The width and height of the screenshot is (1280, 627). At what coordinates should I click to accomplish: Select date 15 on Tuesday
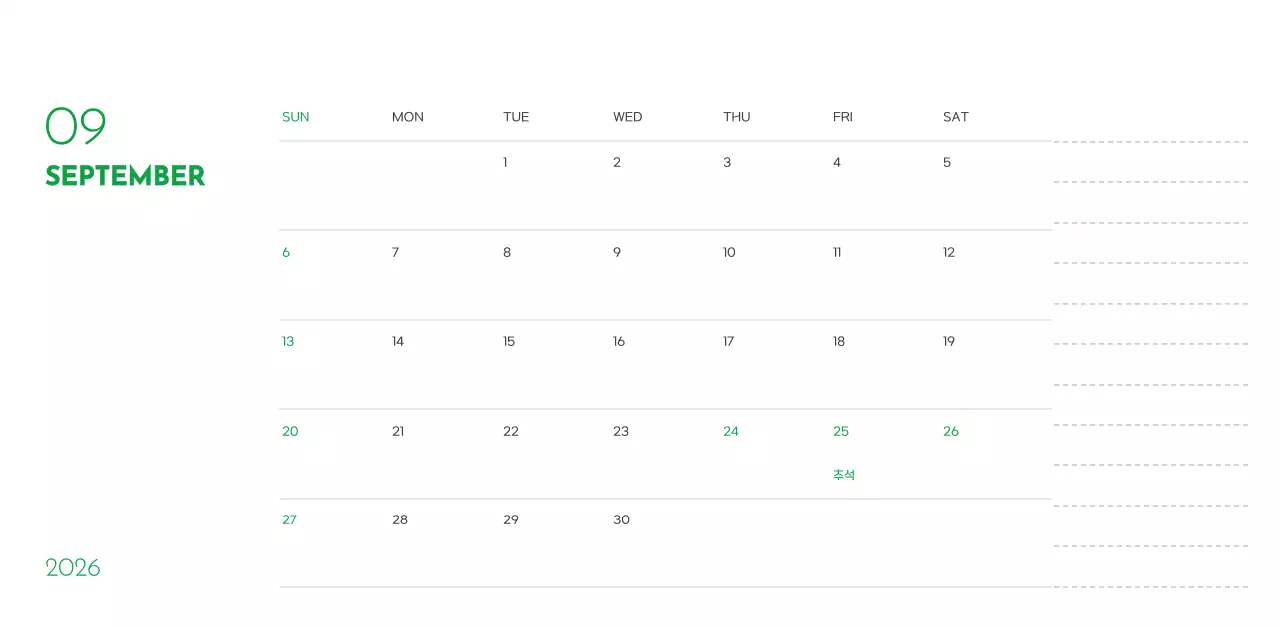tap(509, 341)
